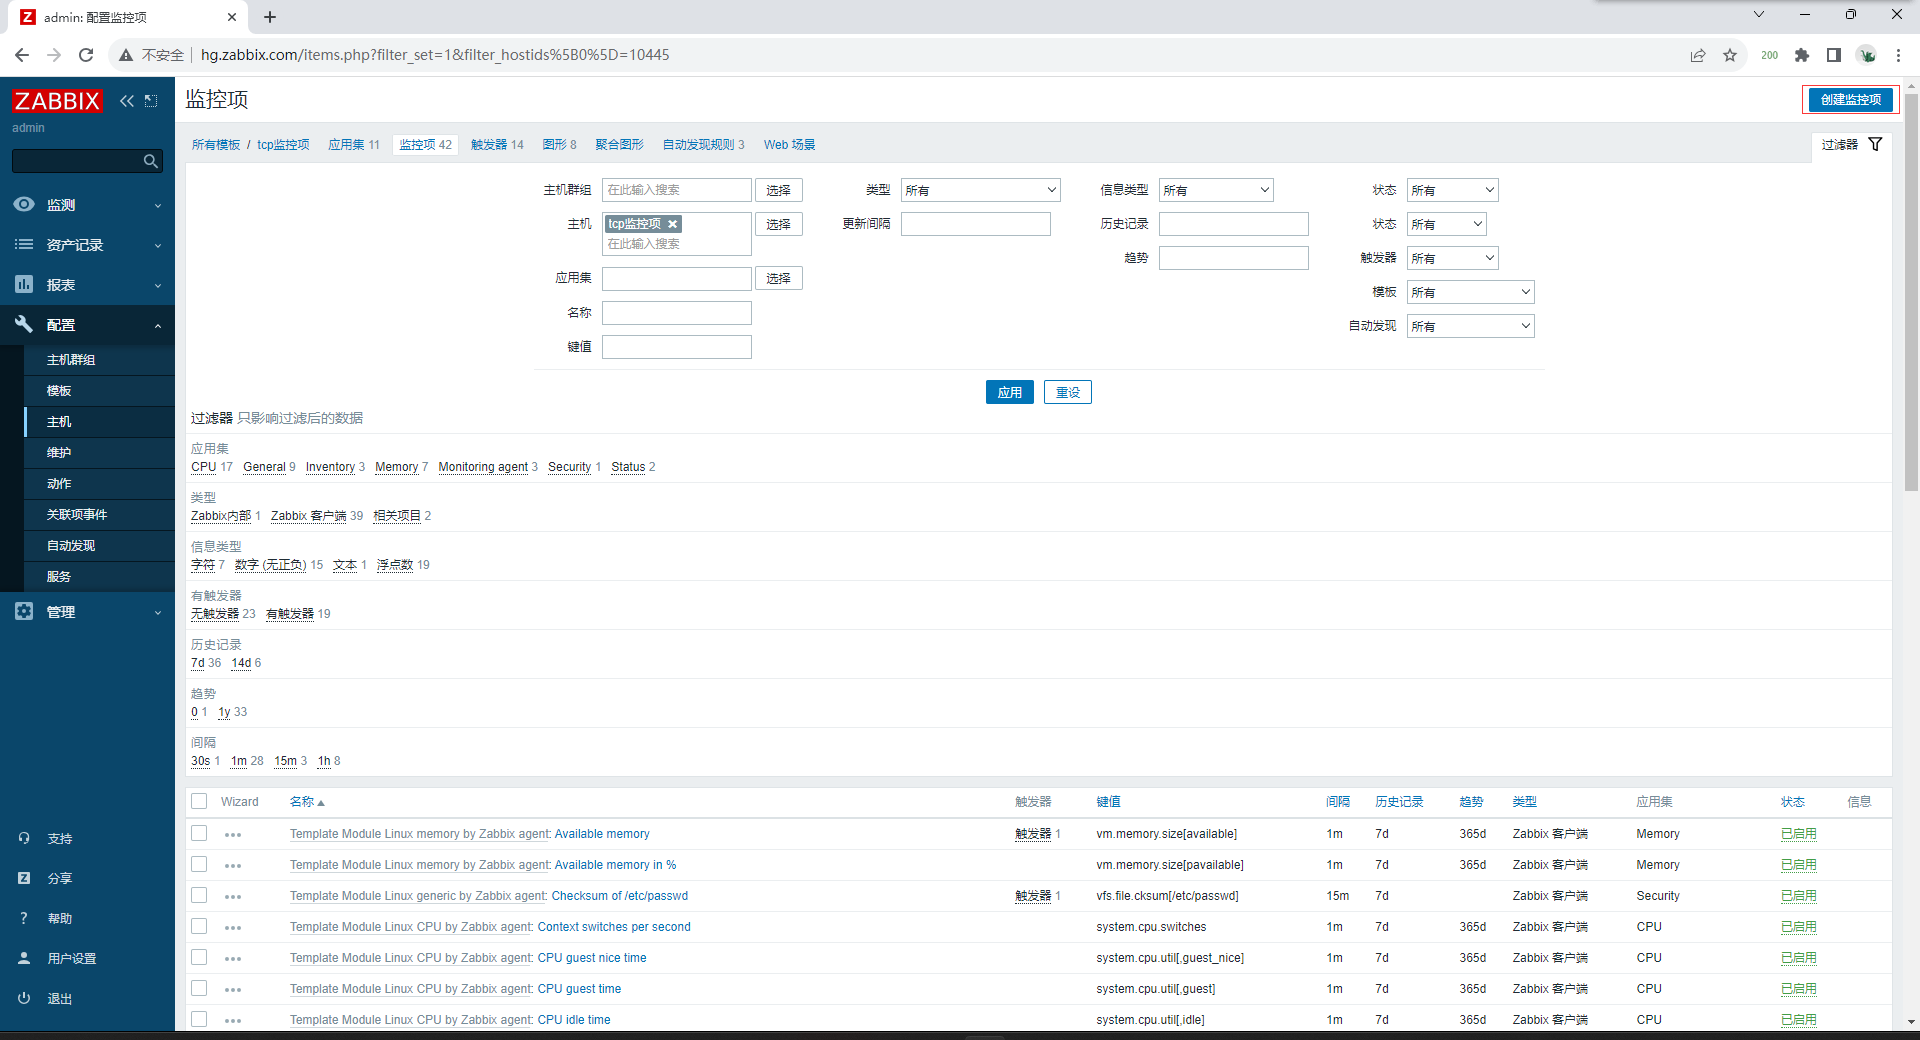Open wizard menu for CPU guest time row

pyautogui.click(x=233, y=989)
